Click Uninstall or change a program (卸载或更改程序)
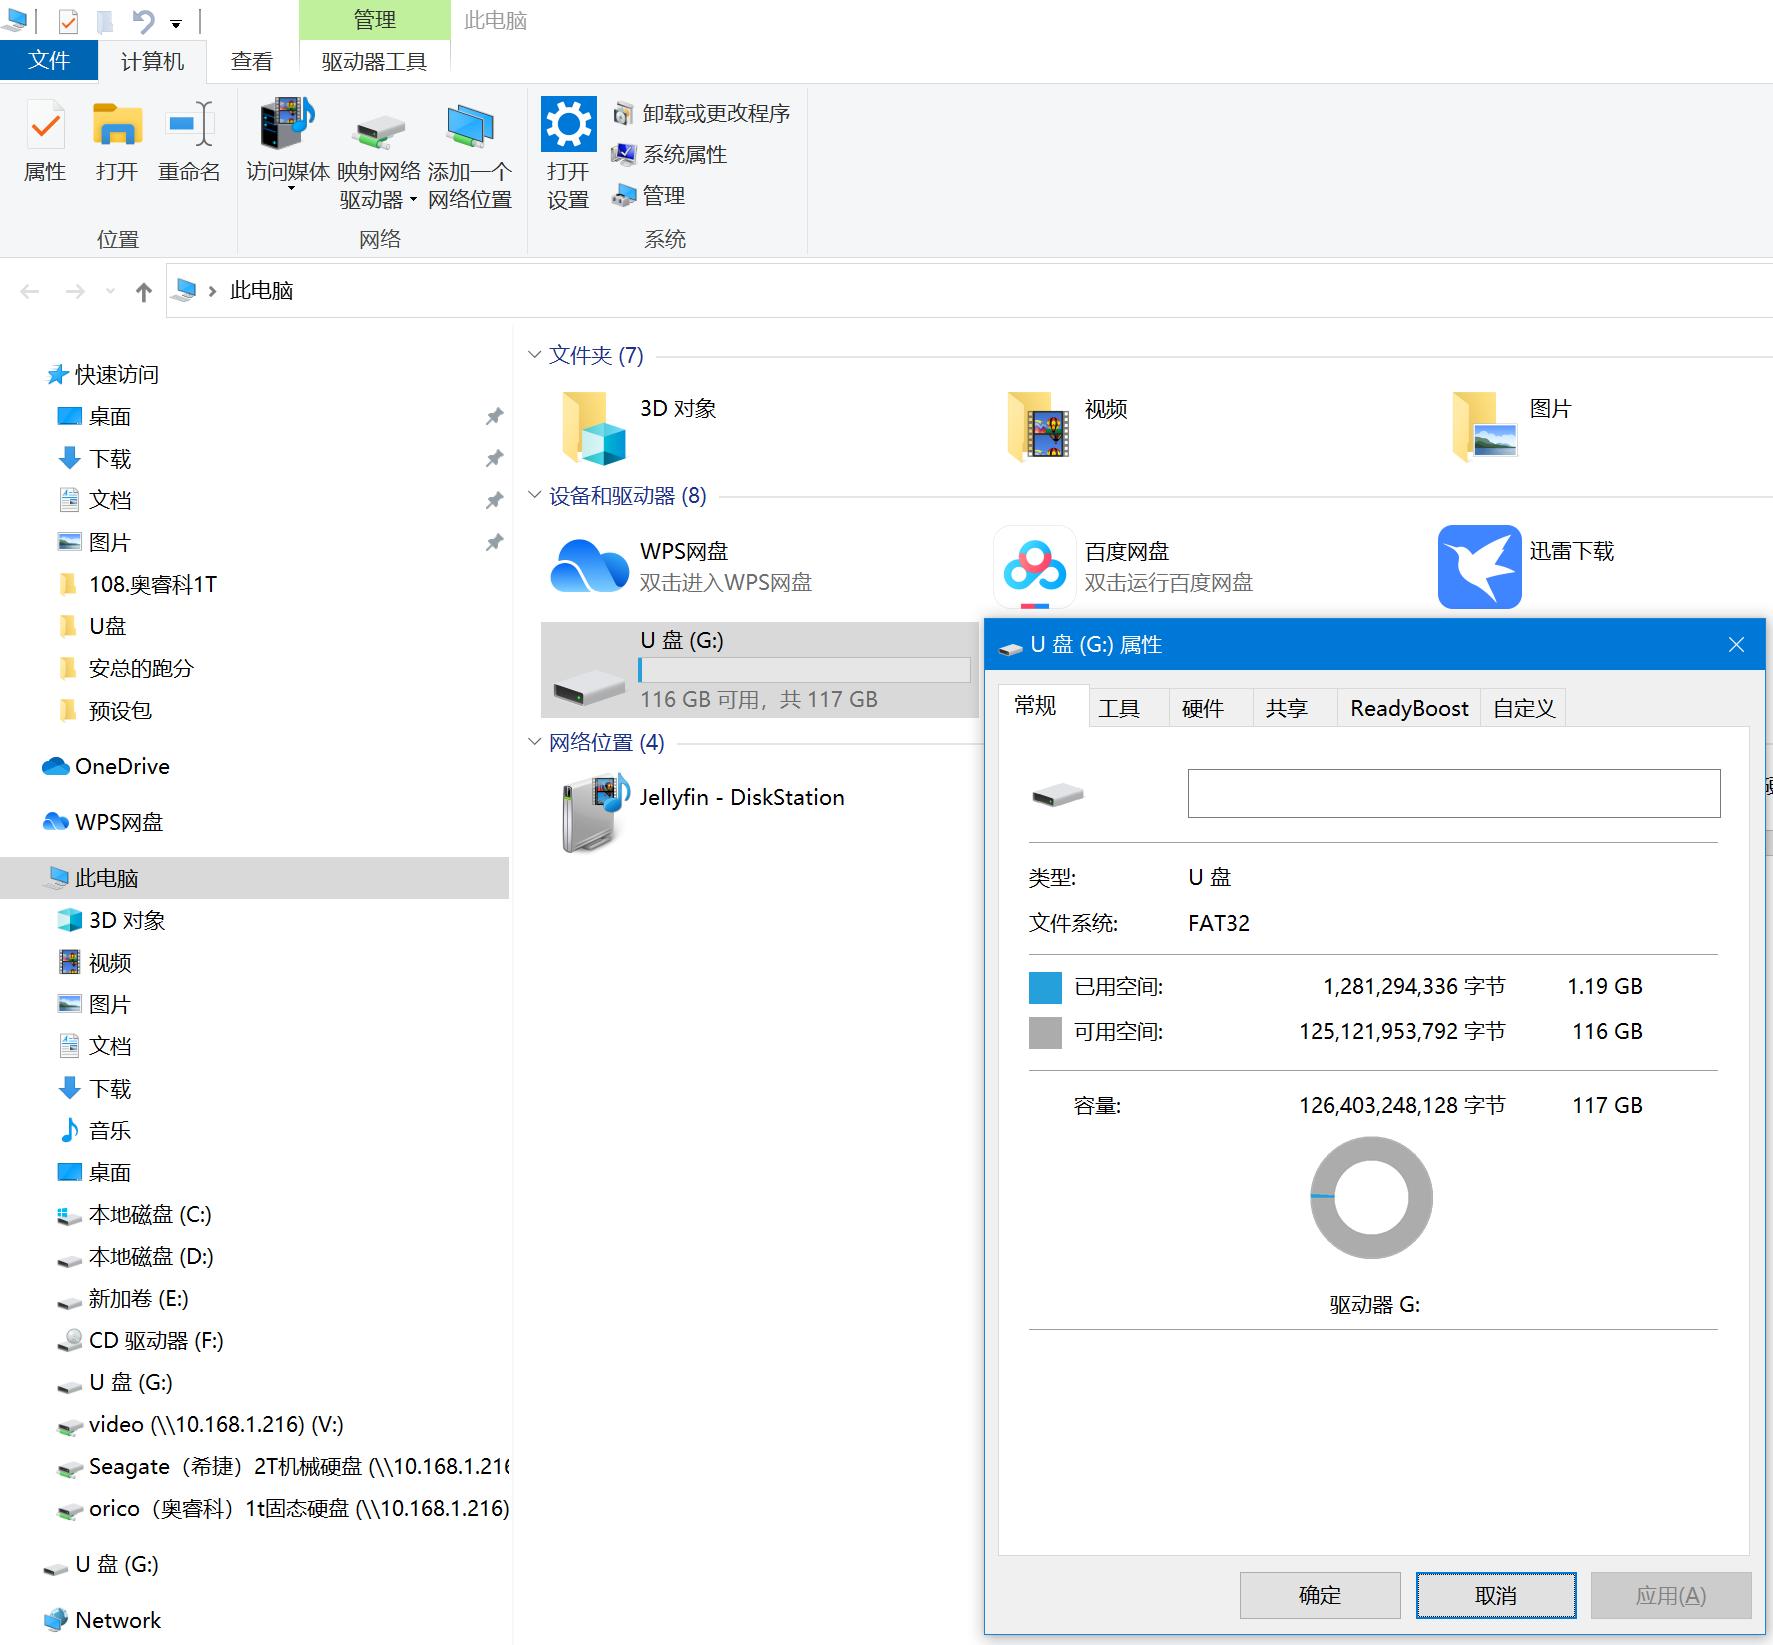 click(702, 114)
